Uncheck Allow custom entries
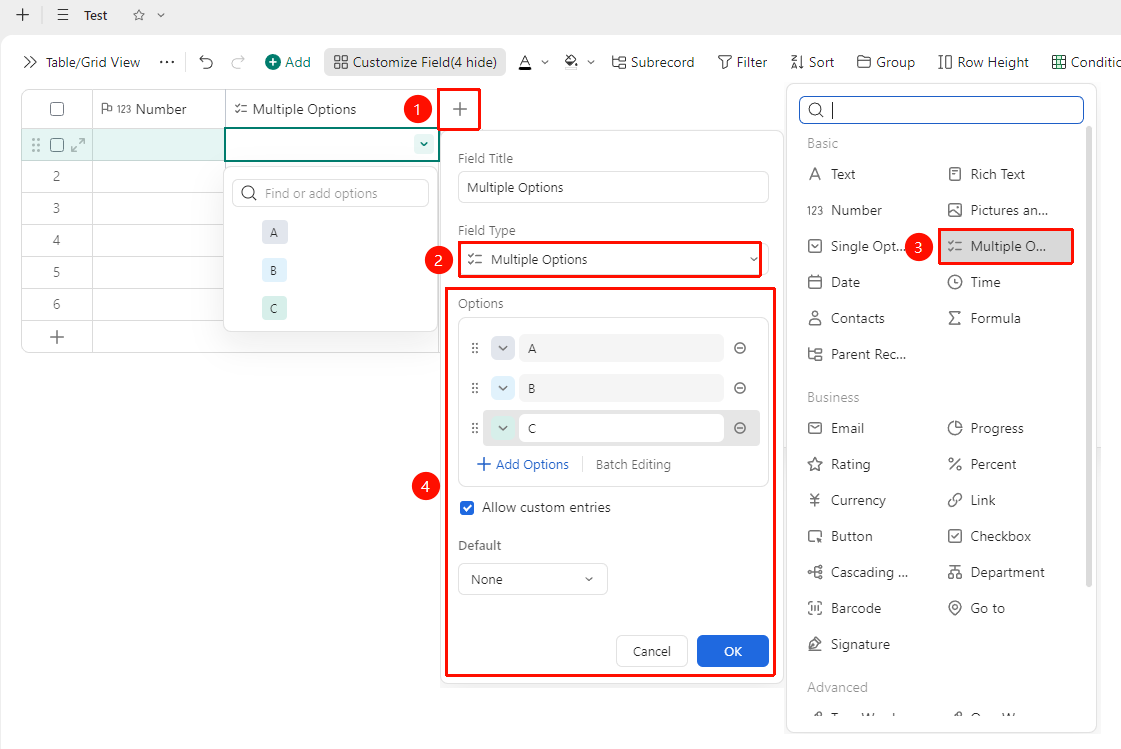 pyautogui.click(x=467, y=508)
